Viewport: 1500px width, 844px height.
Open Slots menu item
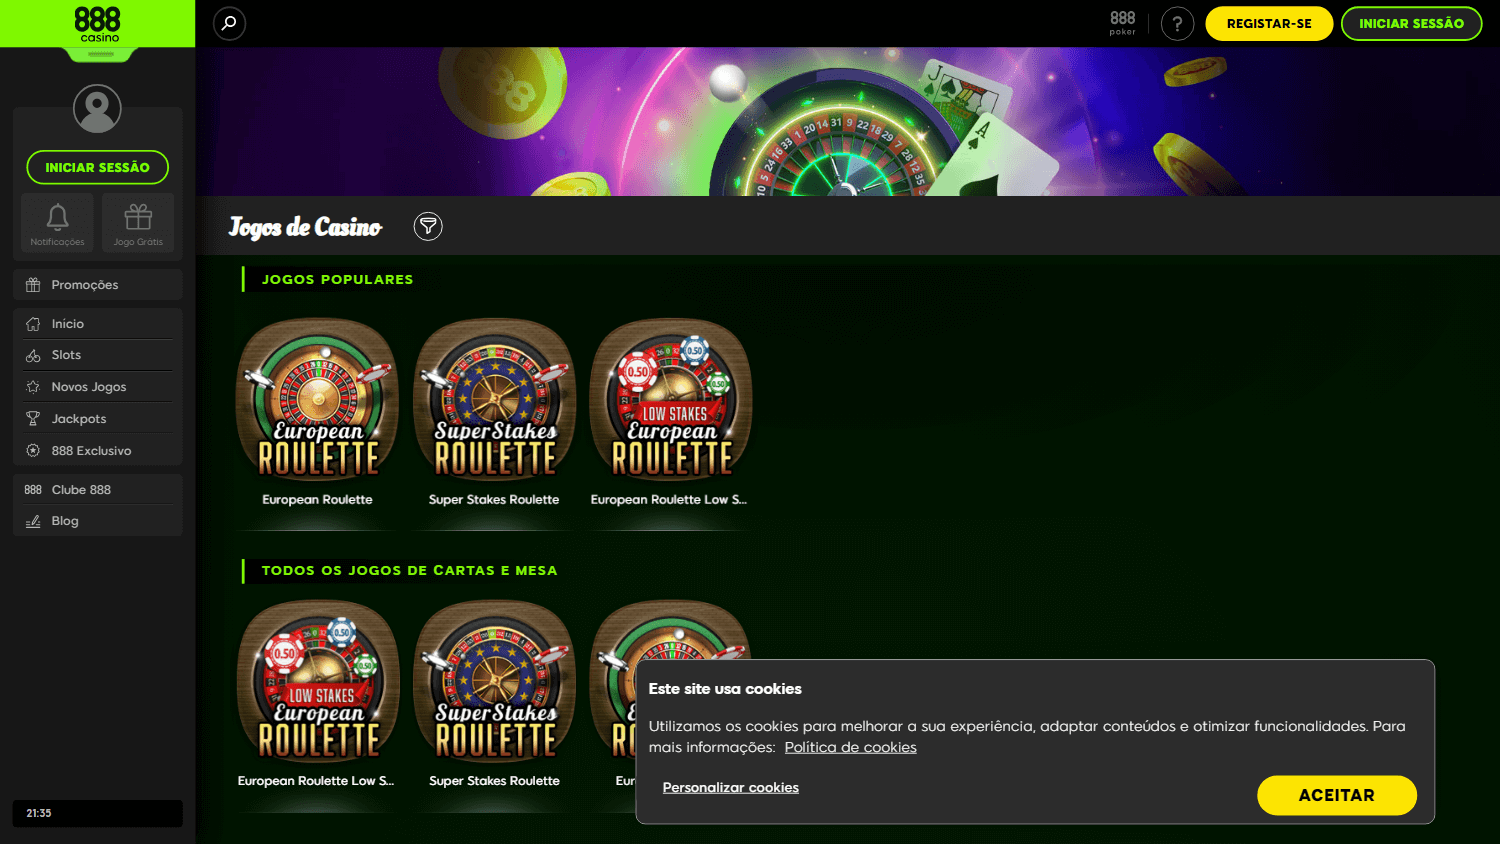click(x=98, y=355)
